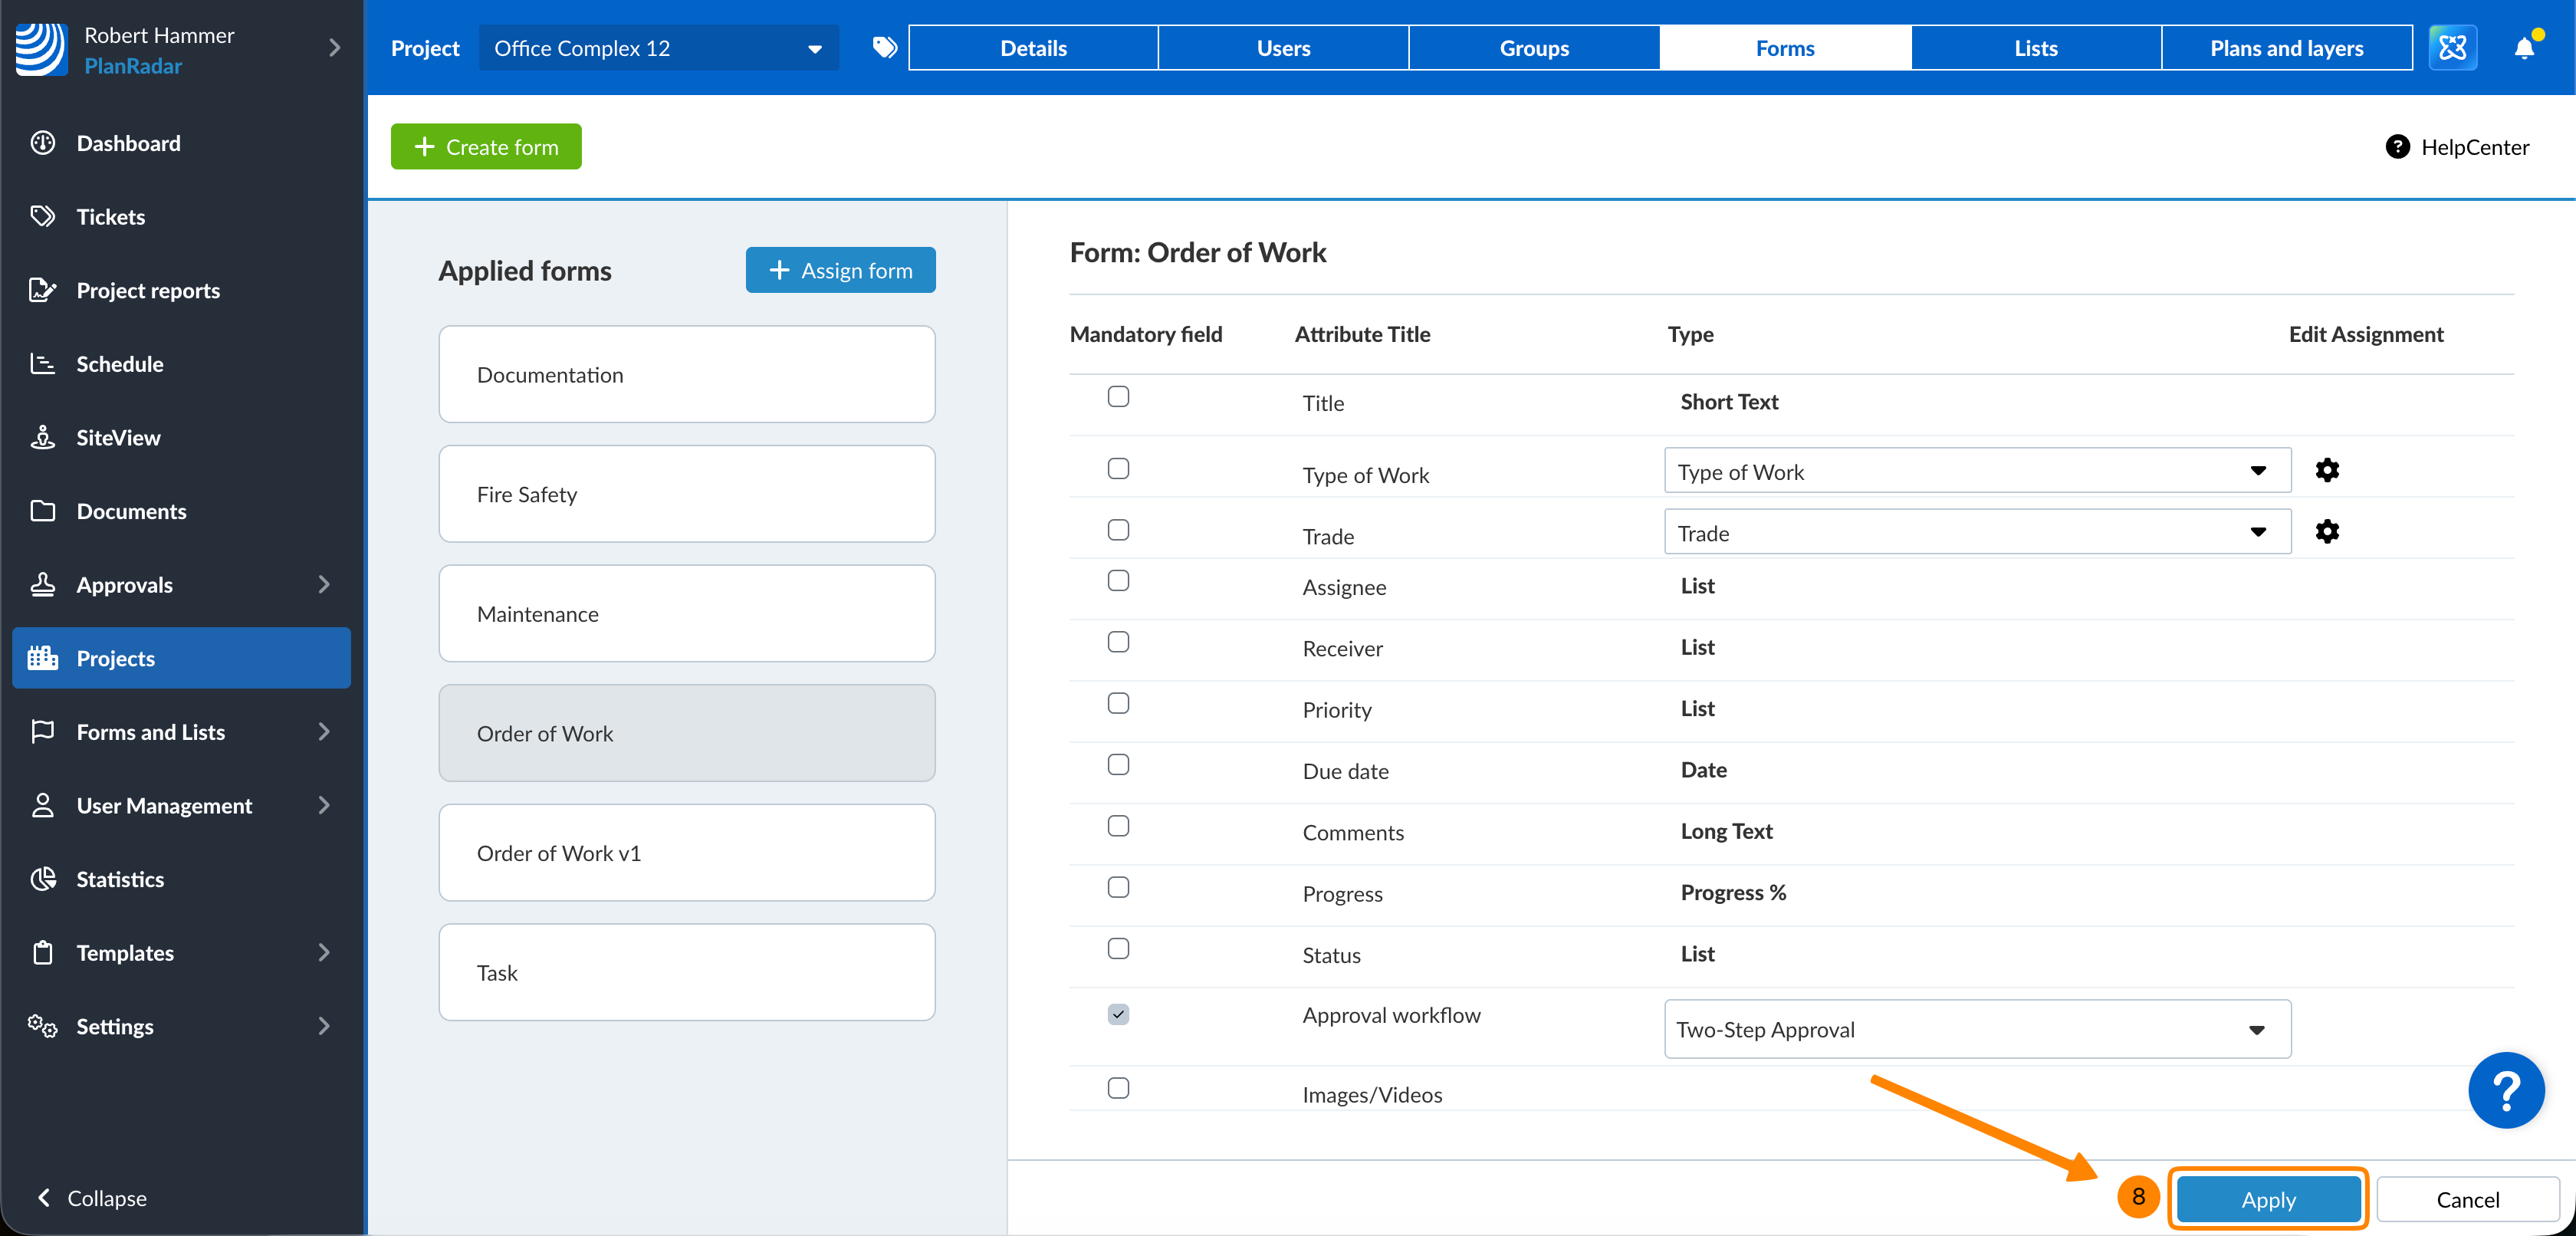Viewport: 2576px width, 1236px height.
Task: Open Statistics in the sidebar
Action: [120, 879]
